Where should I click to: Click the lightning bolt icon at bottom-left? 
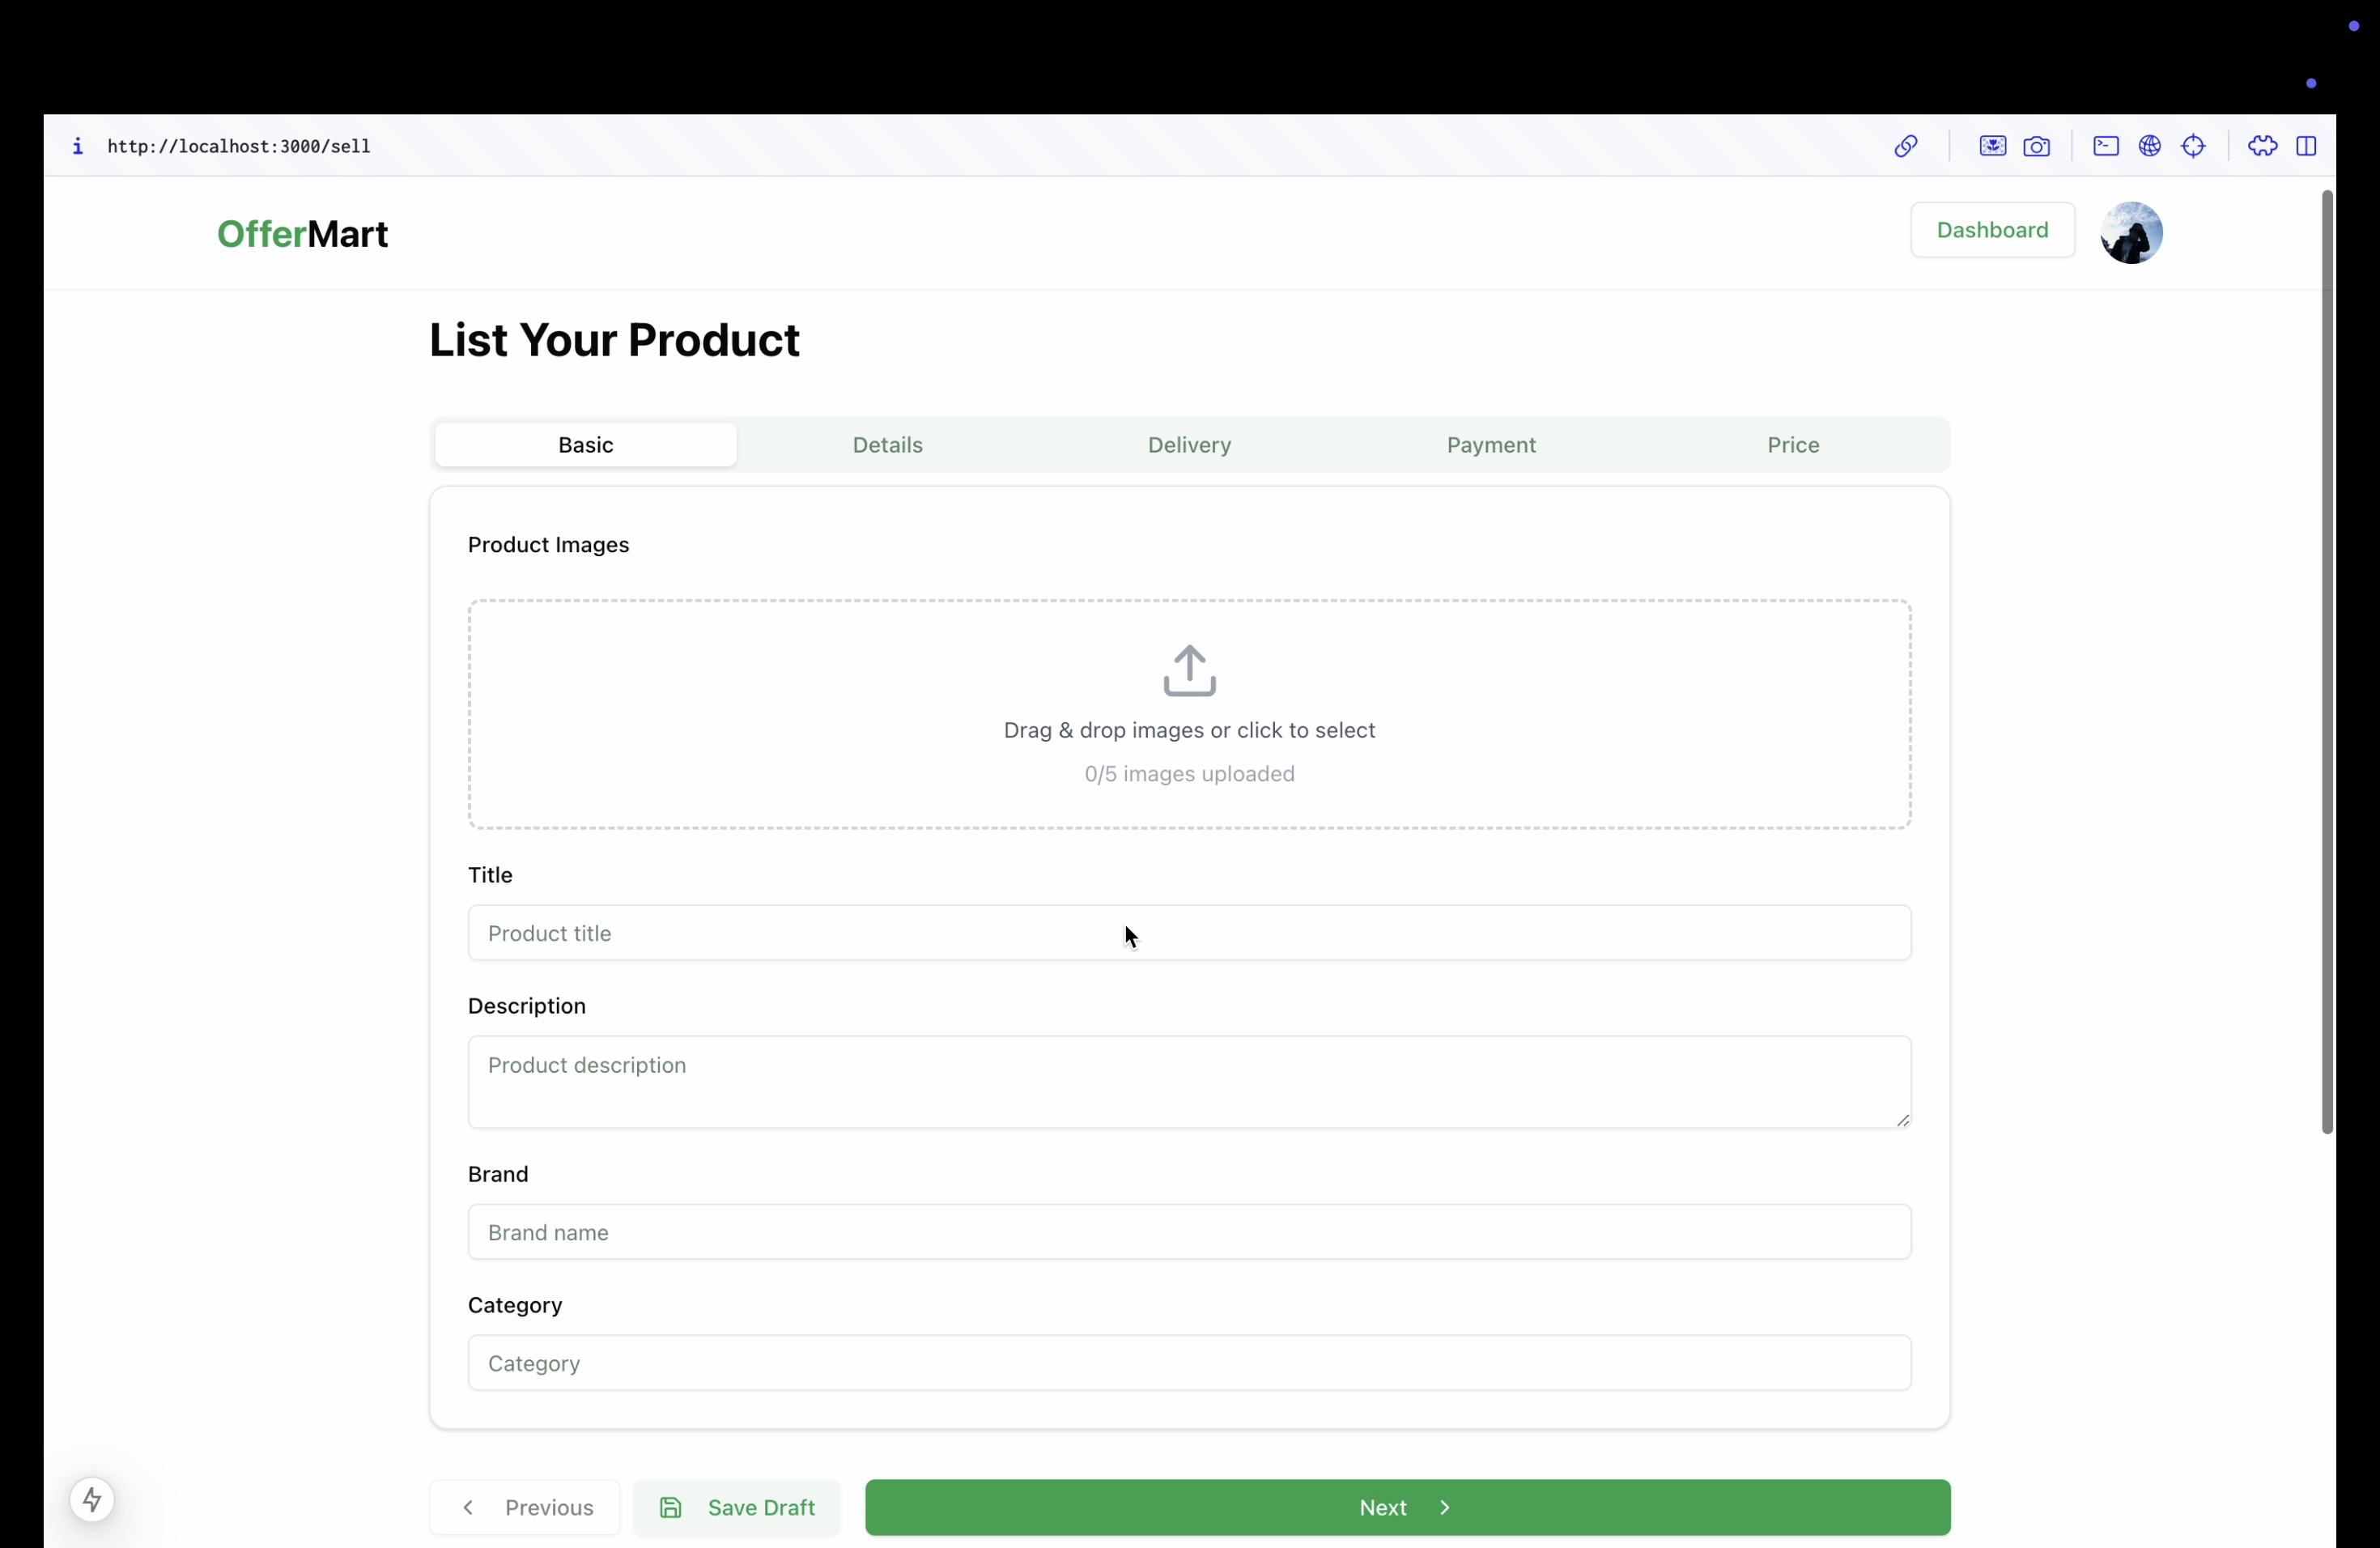click(92, 1499)
